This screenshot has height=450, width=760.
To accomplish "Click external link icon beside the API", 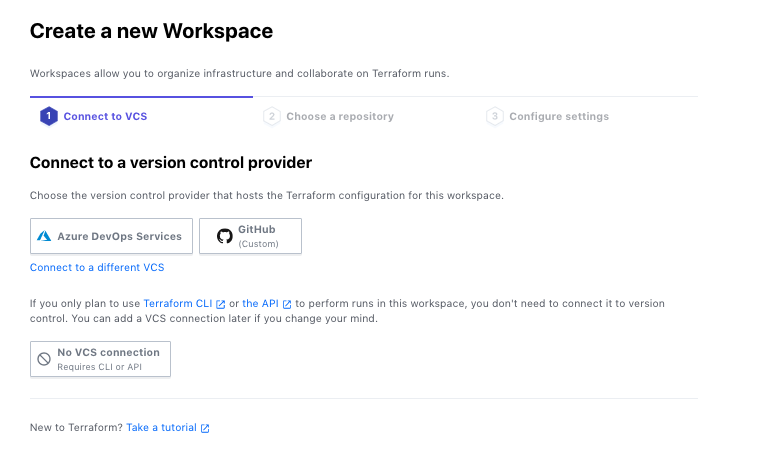I will (288, 304).
